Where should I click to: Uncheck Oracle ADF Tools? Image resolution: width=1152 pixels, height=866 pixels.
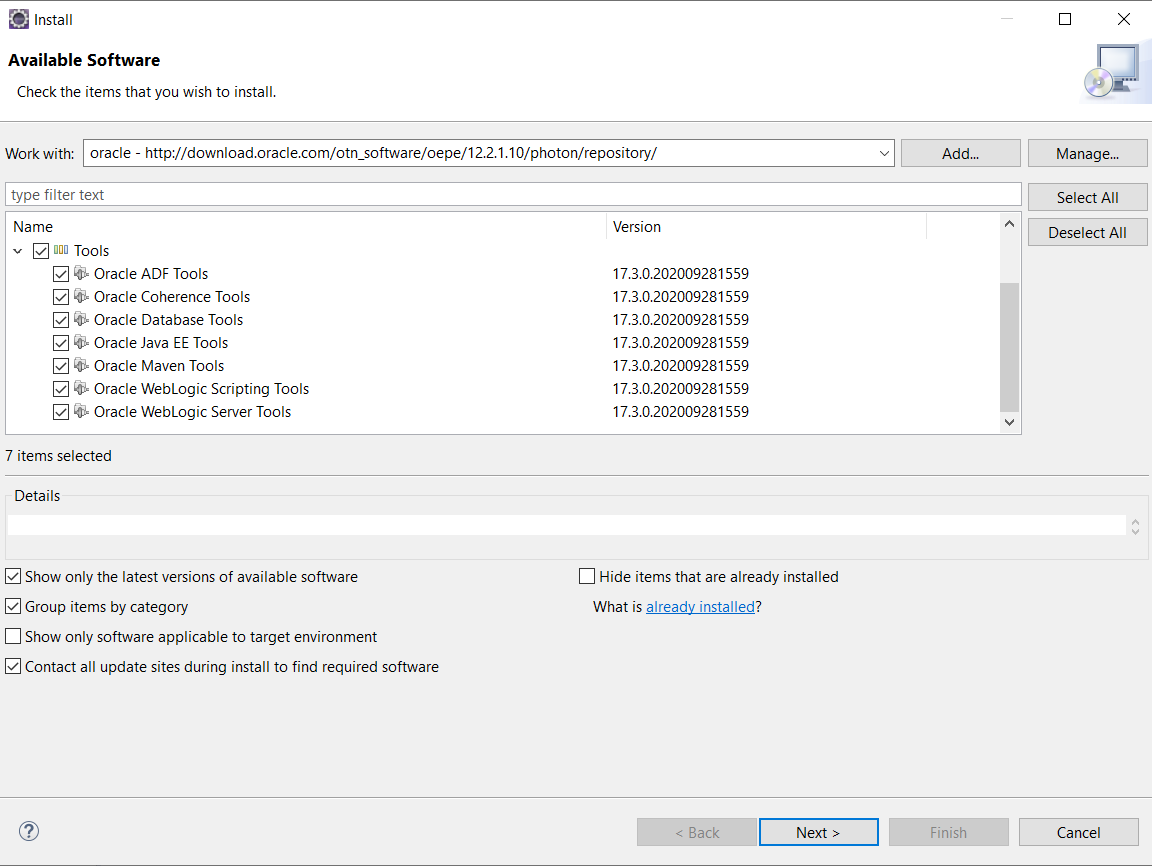(61, 274)
